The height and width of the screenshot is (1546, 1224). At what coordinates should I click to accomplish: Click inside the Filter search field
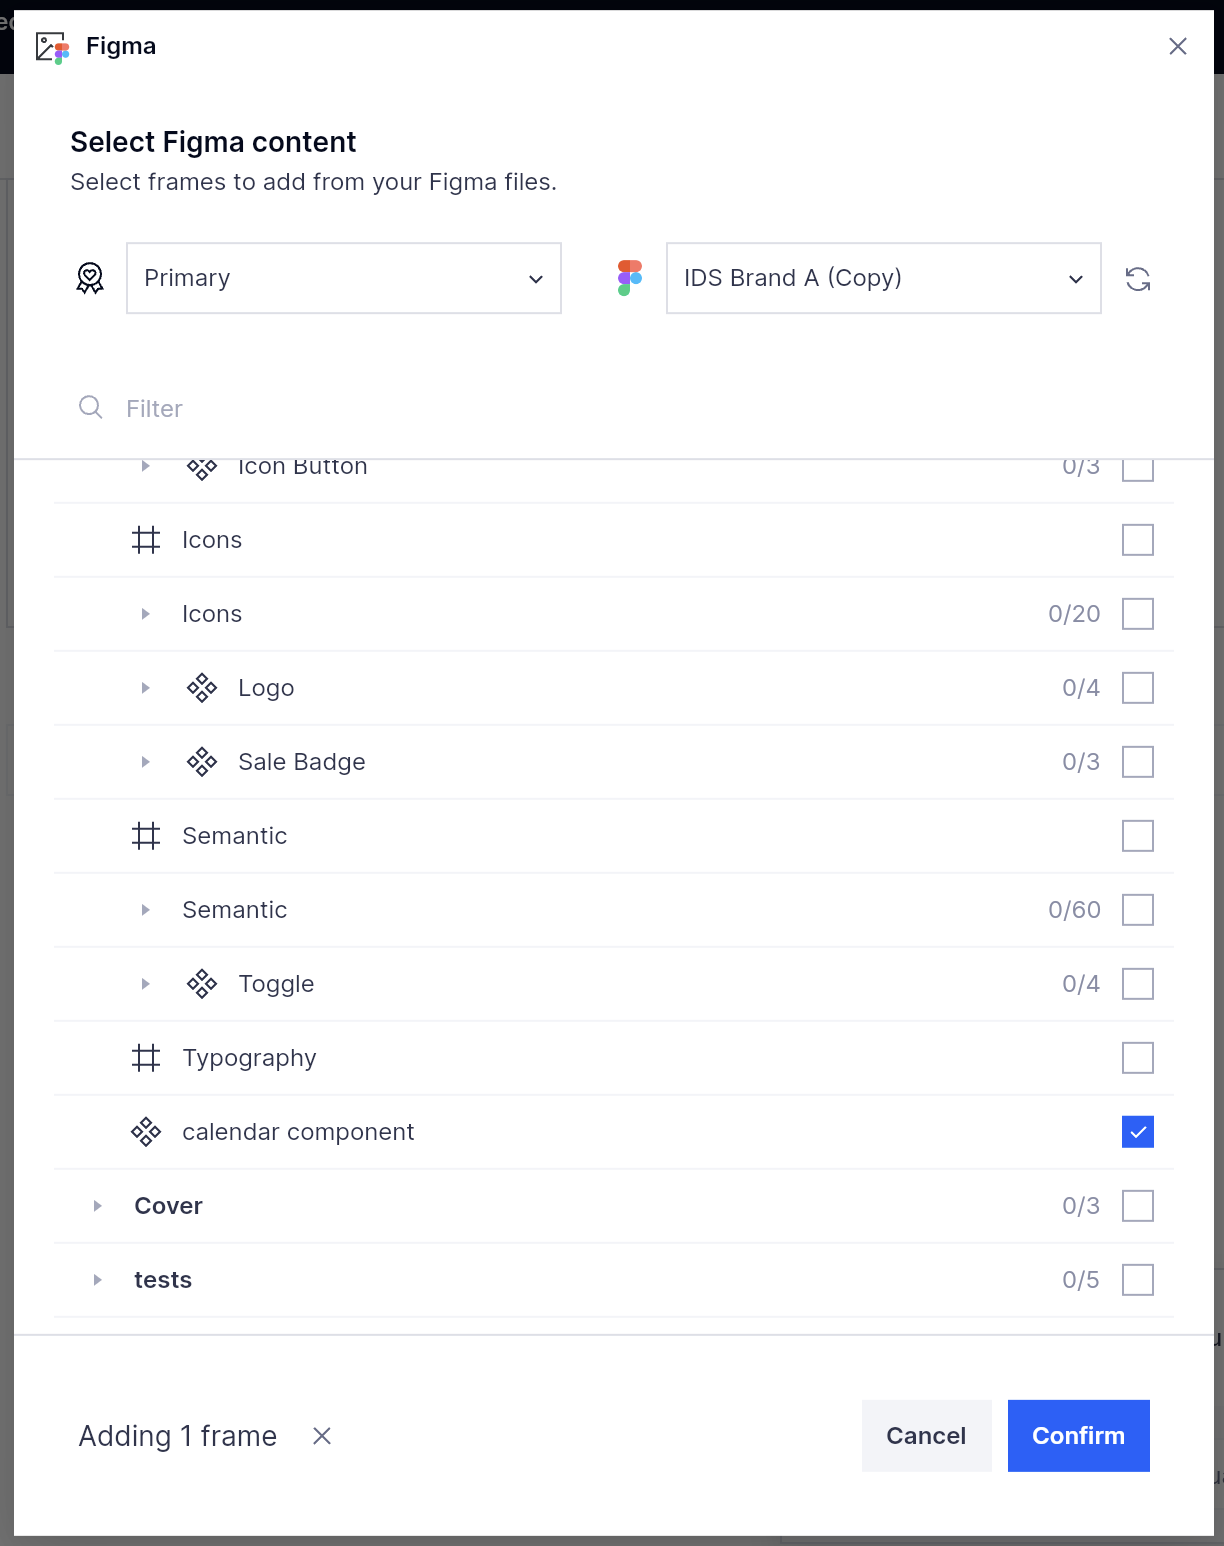300,408
